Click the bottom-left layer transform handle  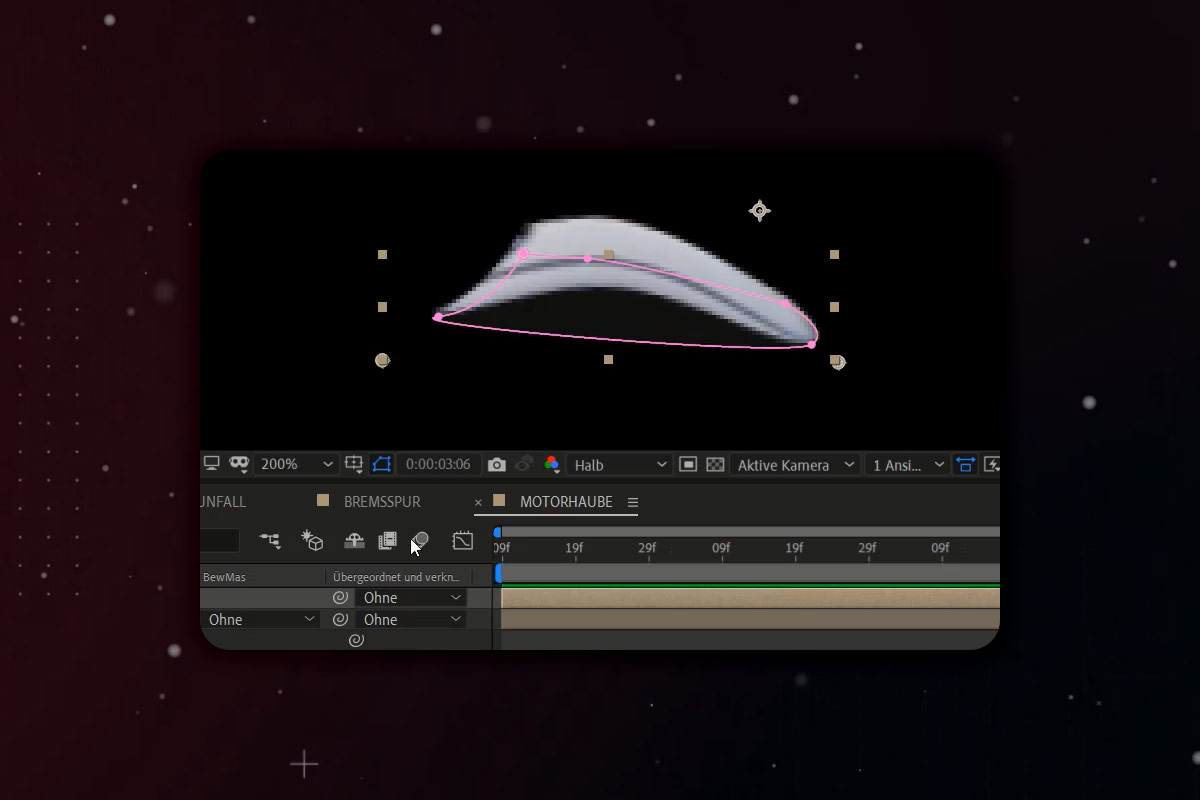(382, 360)
